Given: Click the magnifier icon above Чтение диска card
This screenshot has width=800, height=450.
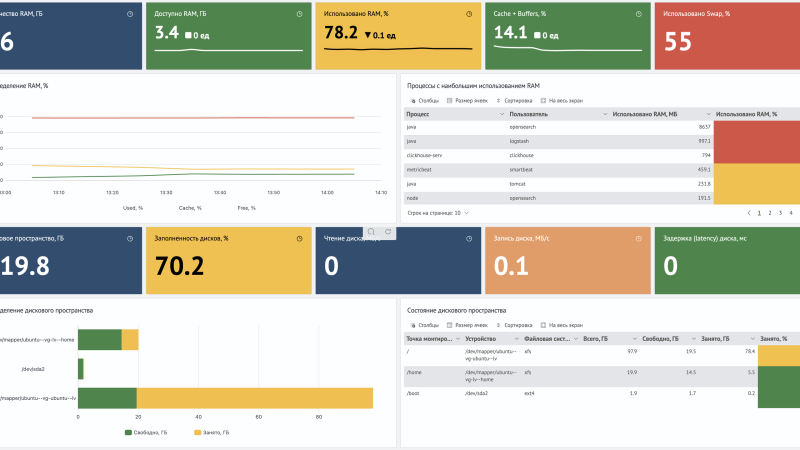Looking at the screenshot, I should 371,232.
